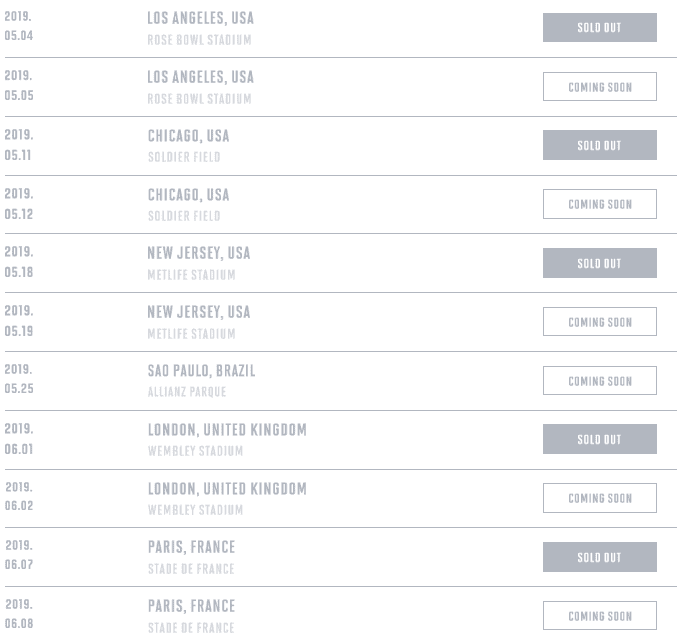Open London, United Kingdom 06.01 title
Image resolution: width=681 pixels, height=644 pixels.
[227, 429]
